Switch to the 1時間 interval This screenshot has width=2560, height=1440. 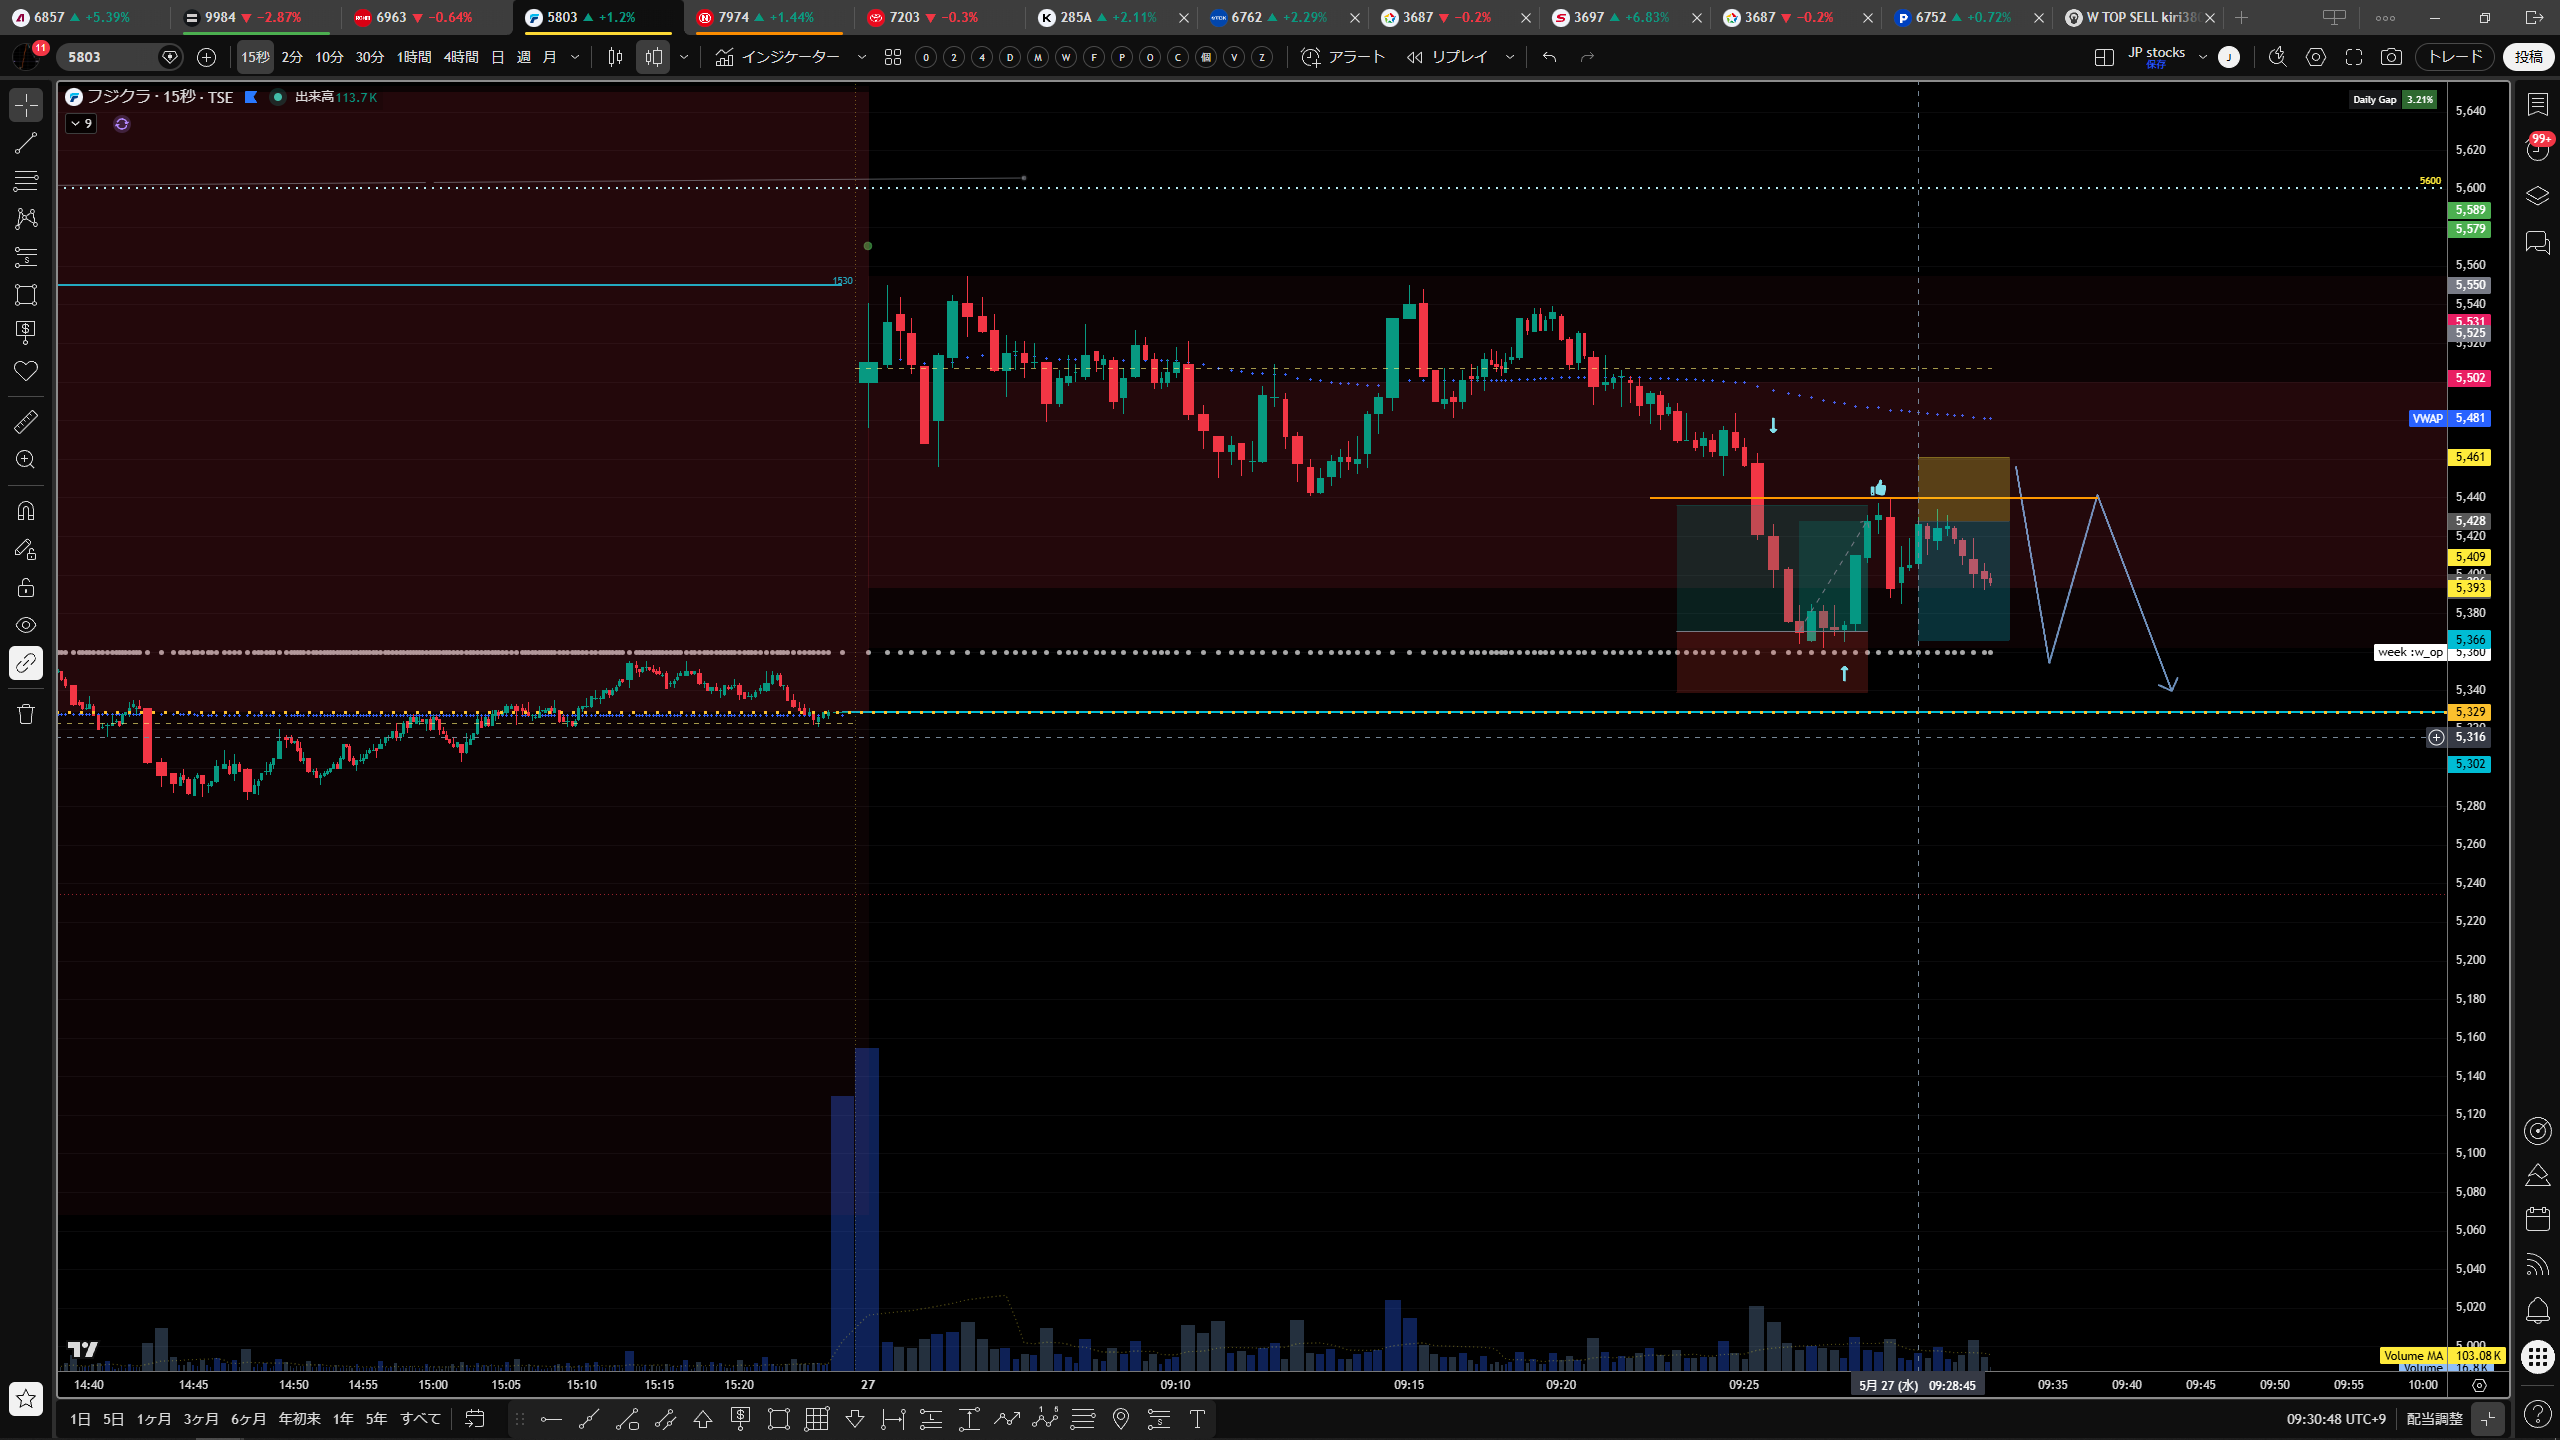[x=414, y=57]
